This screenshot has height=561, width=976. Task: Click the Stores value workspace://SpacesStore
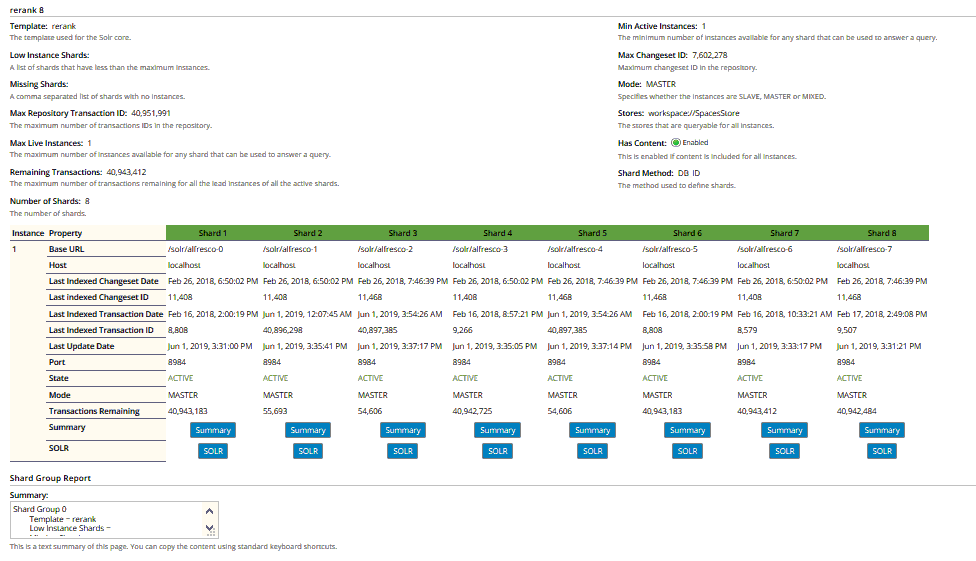[x=694, y=113]
